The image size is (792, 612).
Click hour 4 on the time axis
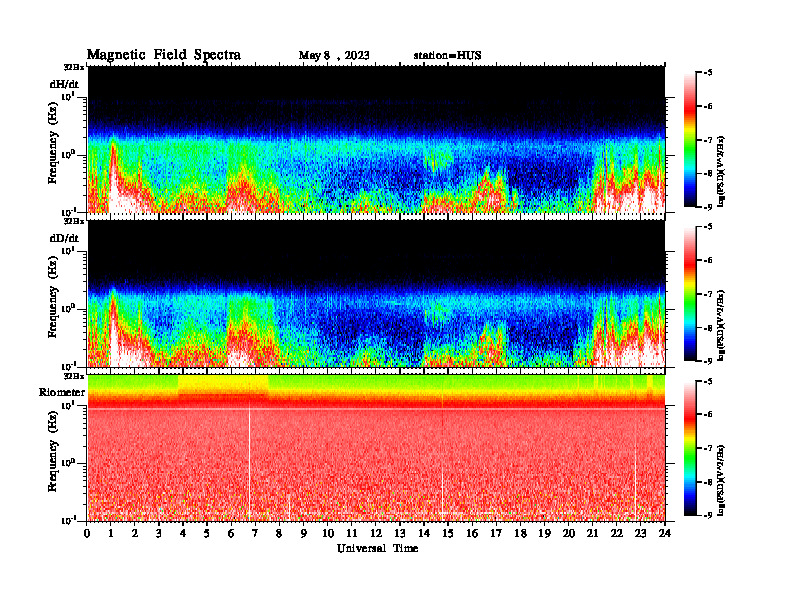[183, 533]
